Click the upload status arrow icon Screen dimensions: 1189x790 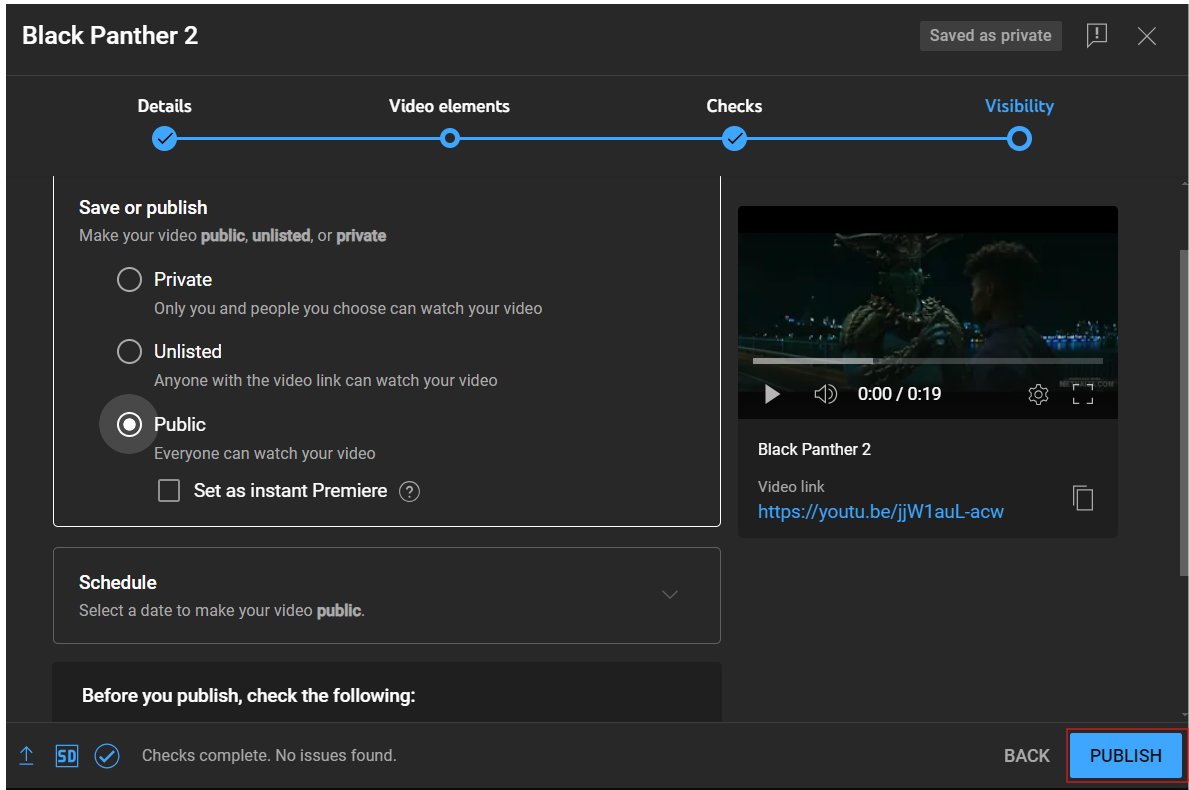click(x=27, y=756)
